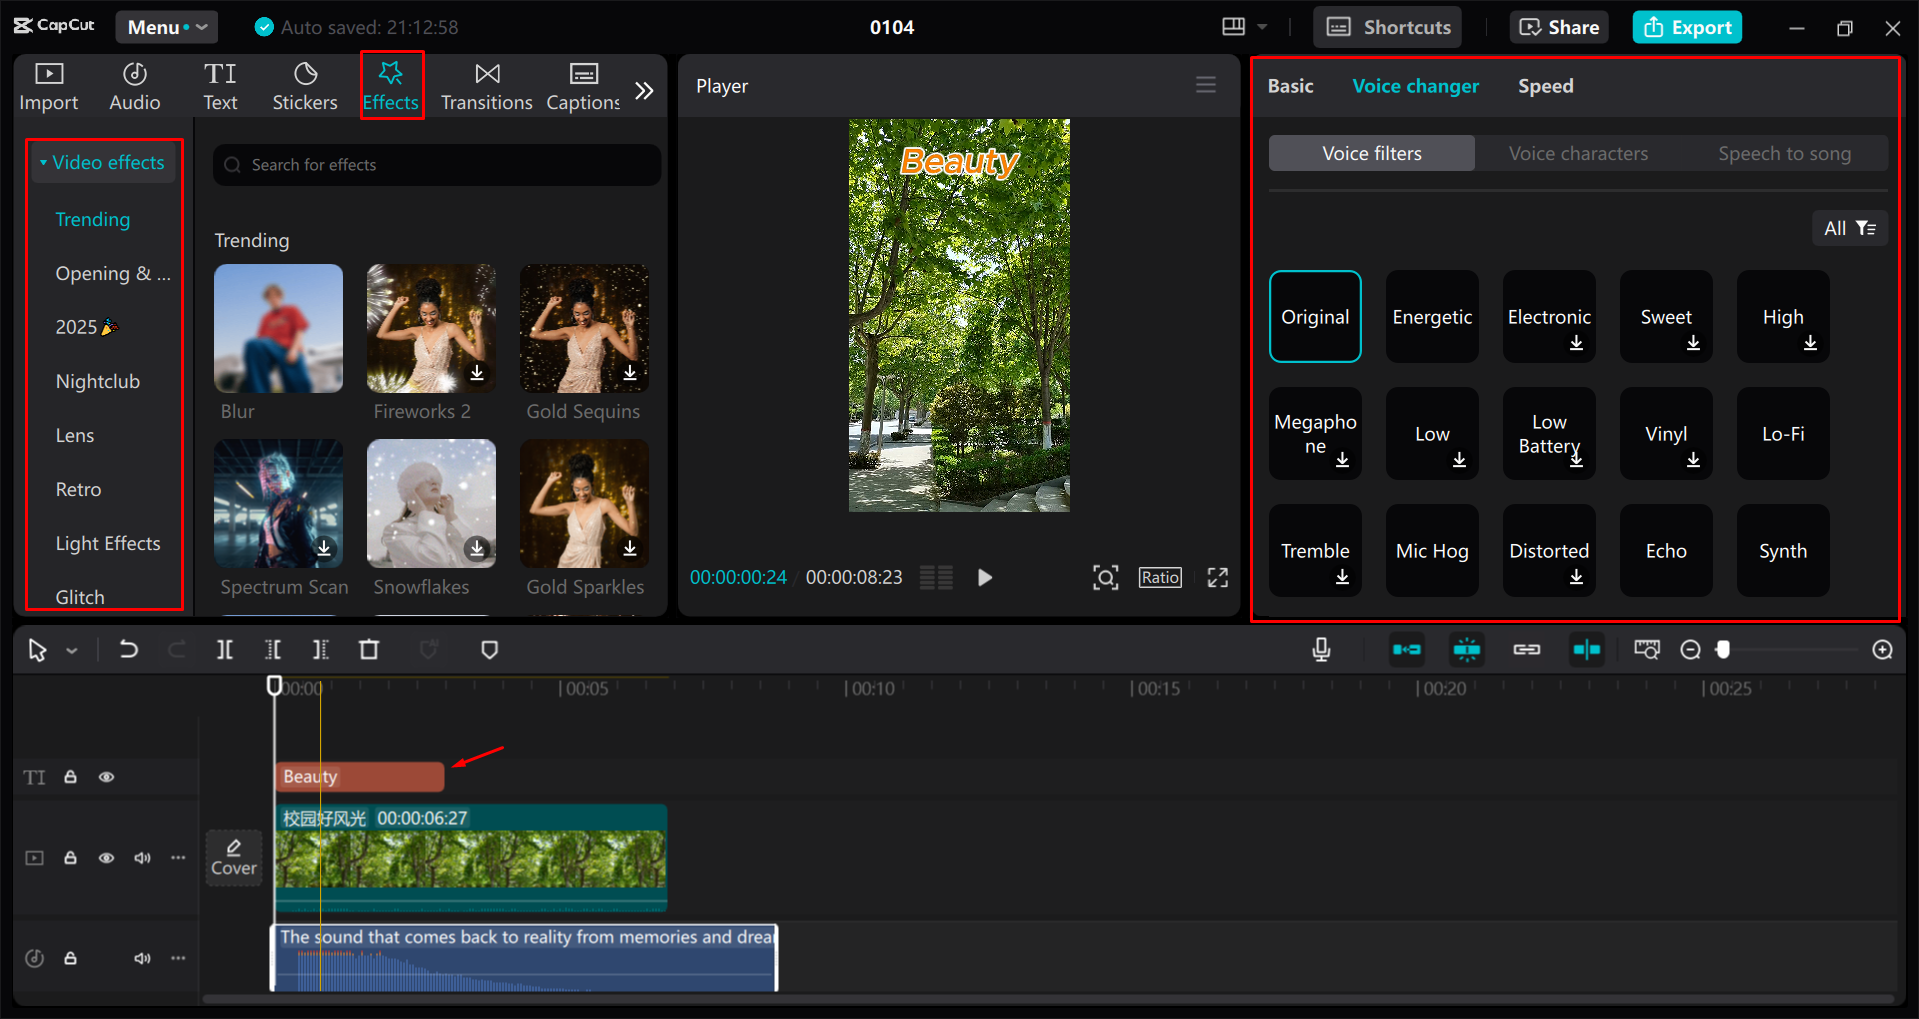1919x1019 pixels.
Task: Mute the audio track's sound icon
Action: (142, 957)
